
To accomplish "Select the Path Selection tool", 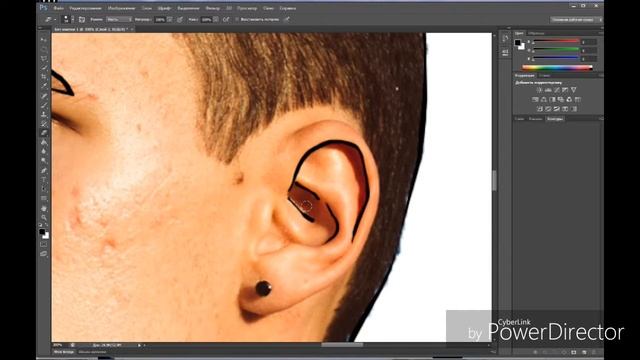I will tap(44, 189).
